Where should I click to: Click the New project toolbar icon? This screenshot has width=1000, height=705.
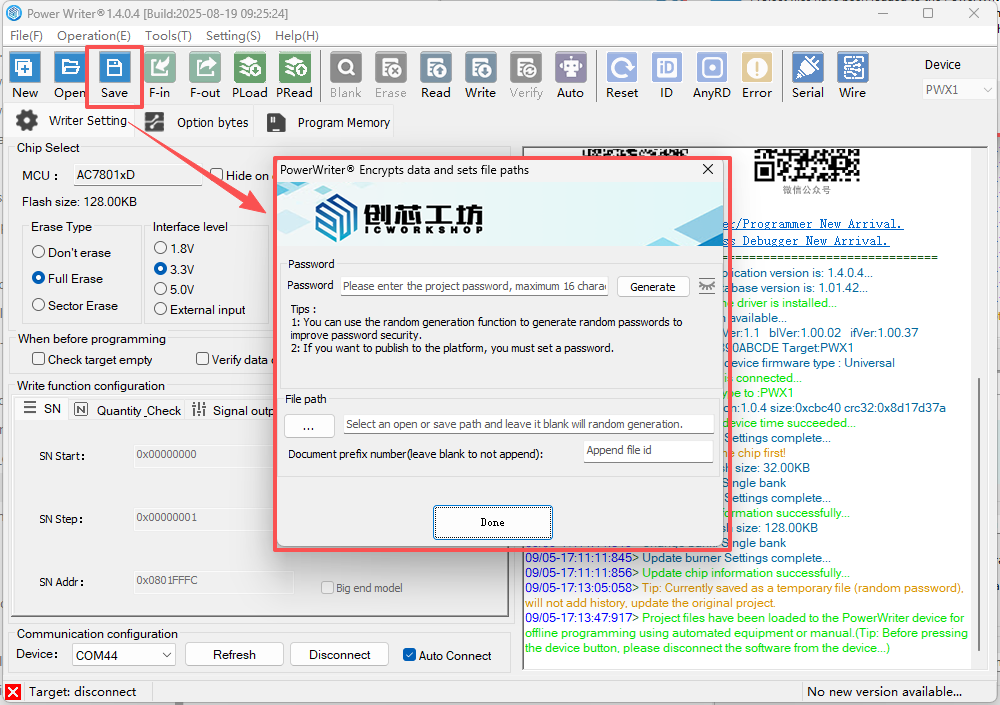click(25, 67)
